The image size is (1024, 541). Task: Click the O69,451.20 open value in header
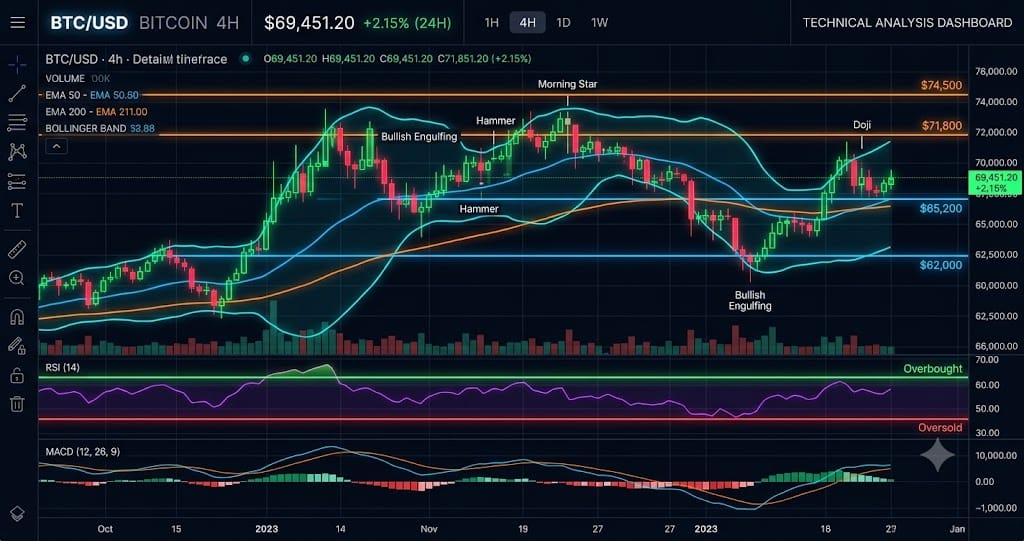point(290,59)
